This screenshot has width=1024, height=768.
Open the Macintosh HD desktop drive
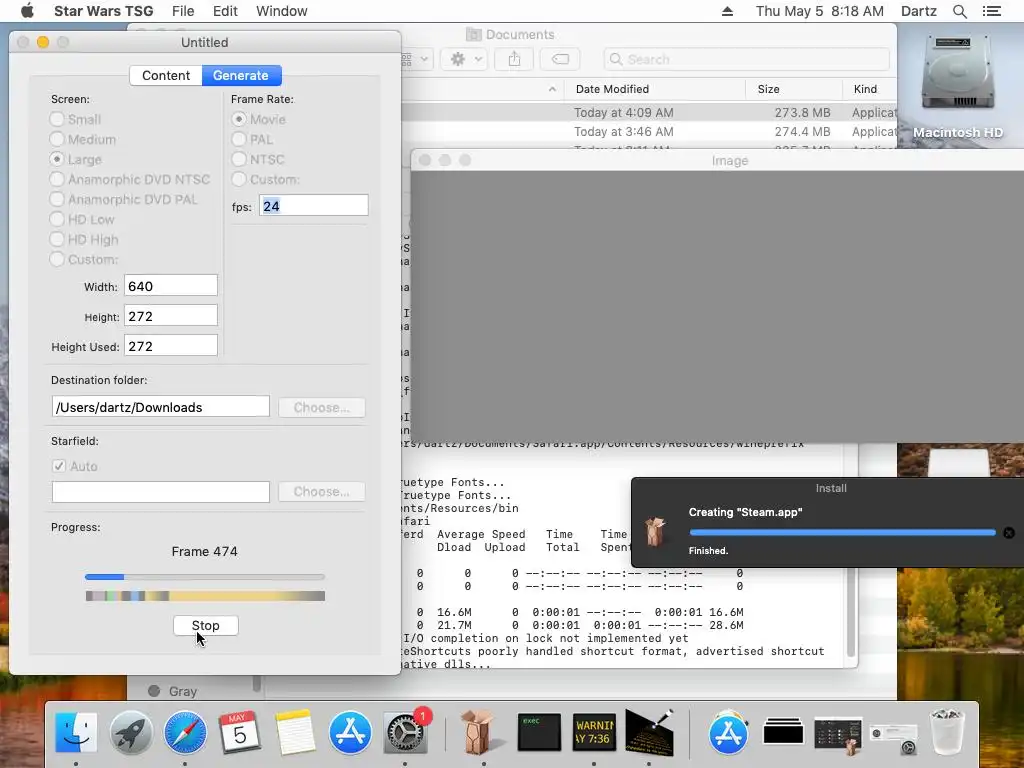(957, 86)
